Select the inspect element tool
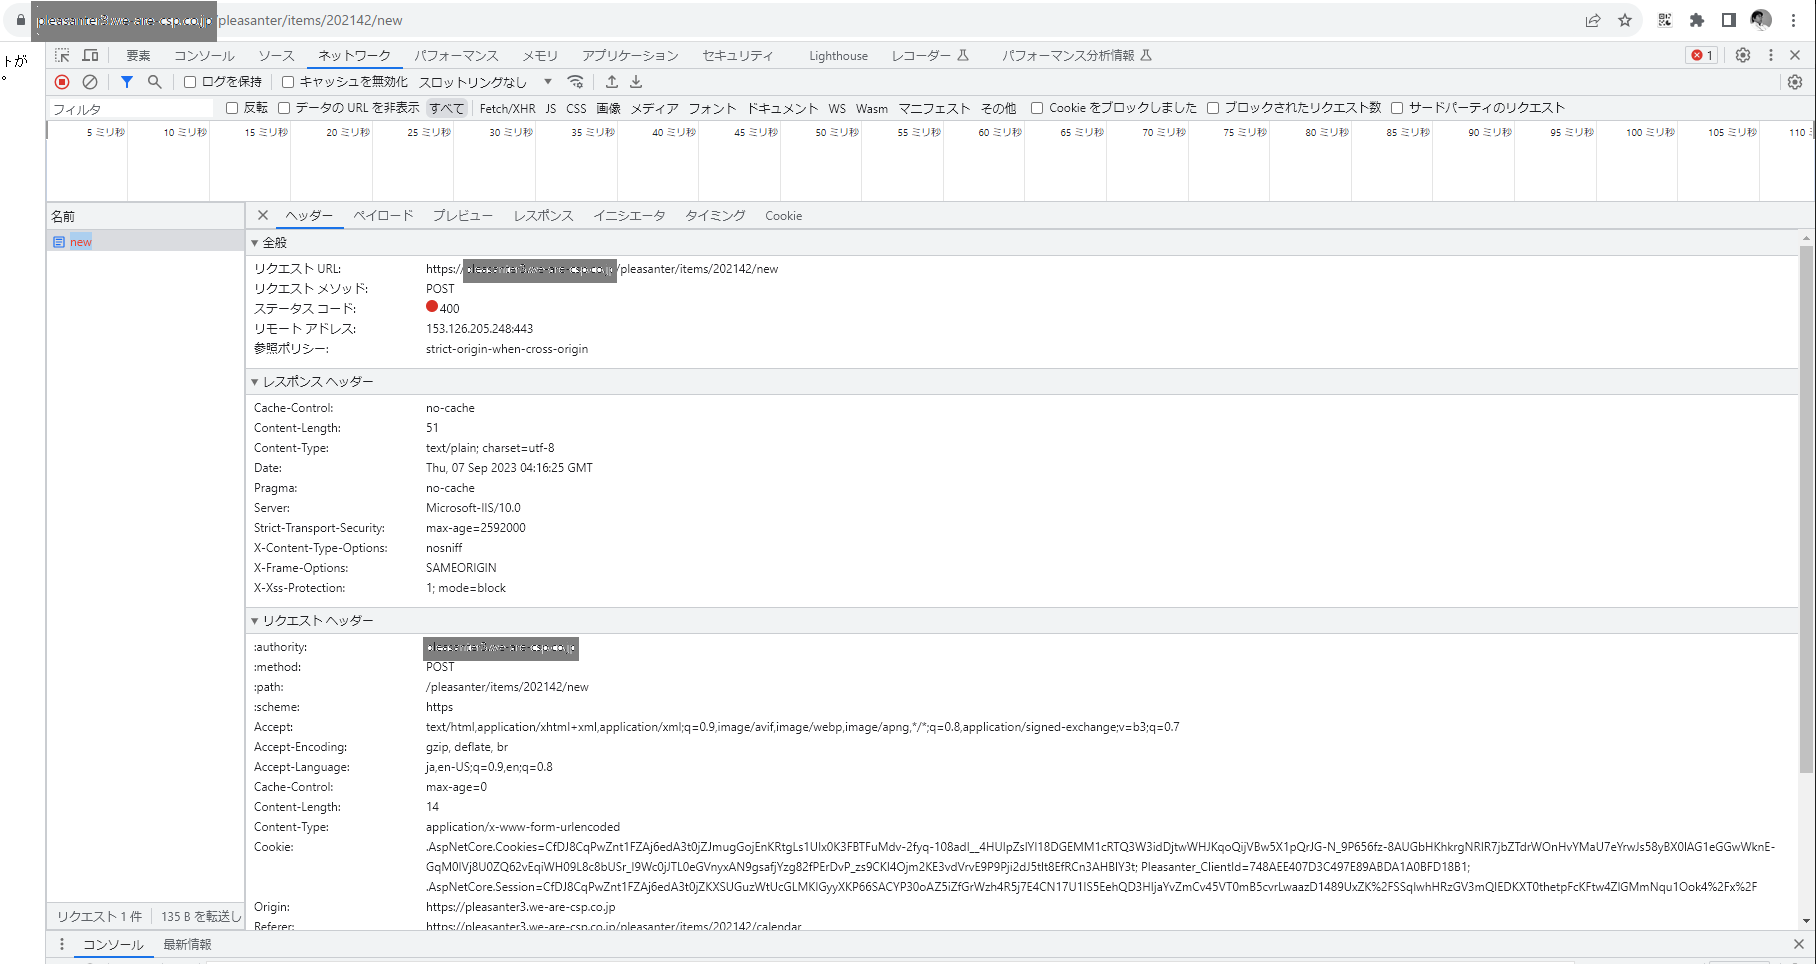The width and height of the screenshot is (1816, 964). coord(62,55)
